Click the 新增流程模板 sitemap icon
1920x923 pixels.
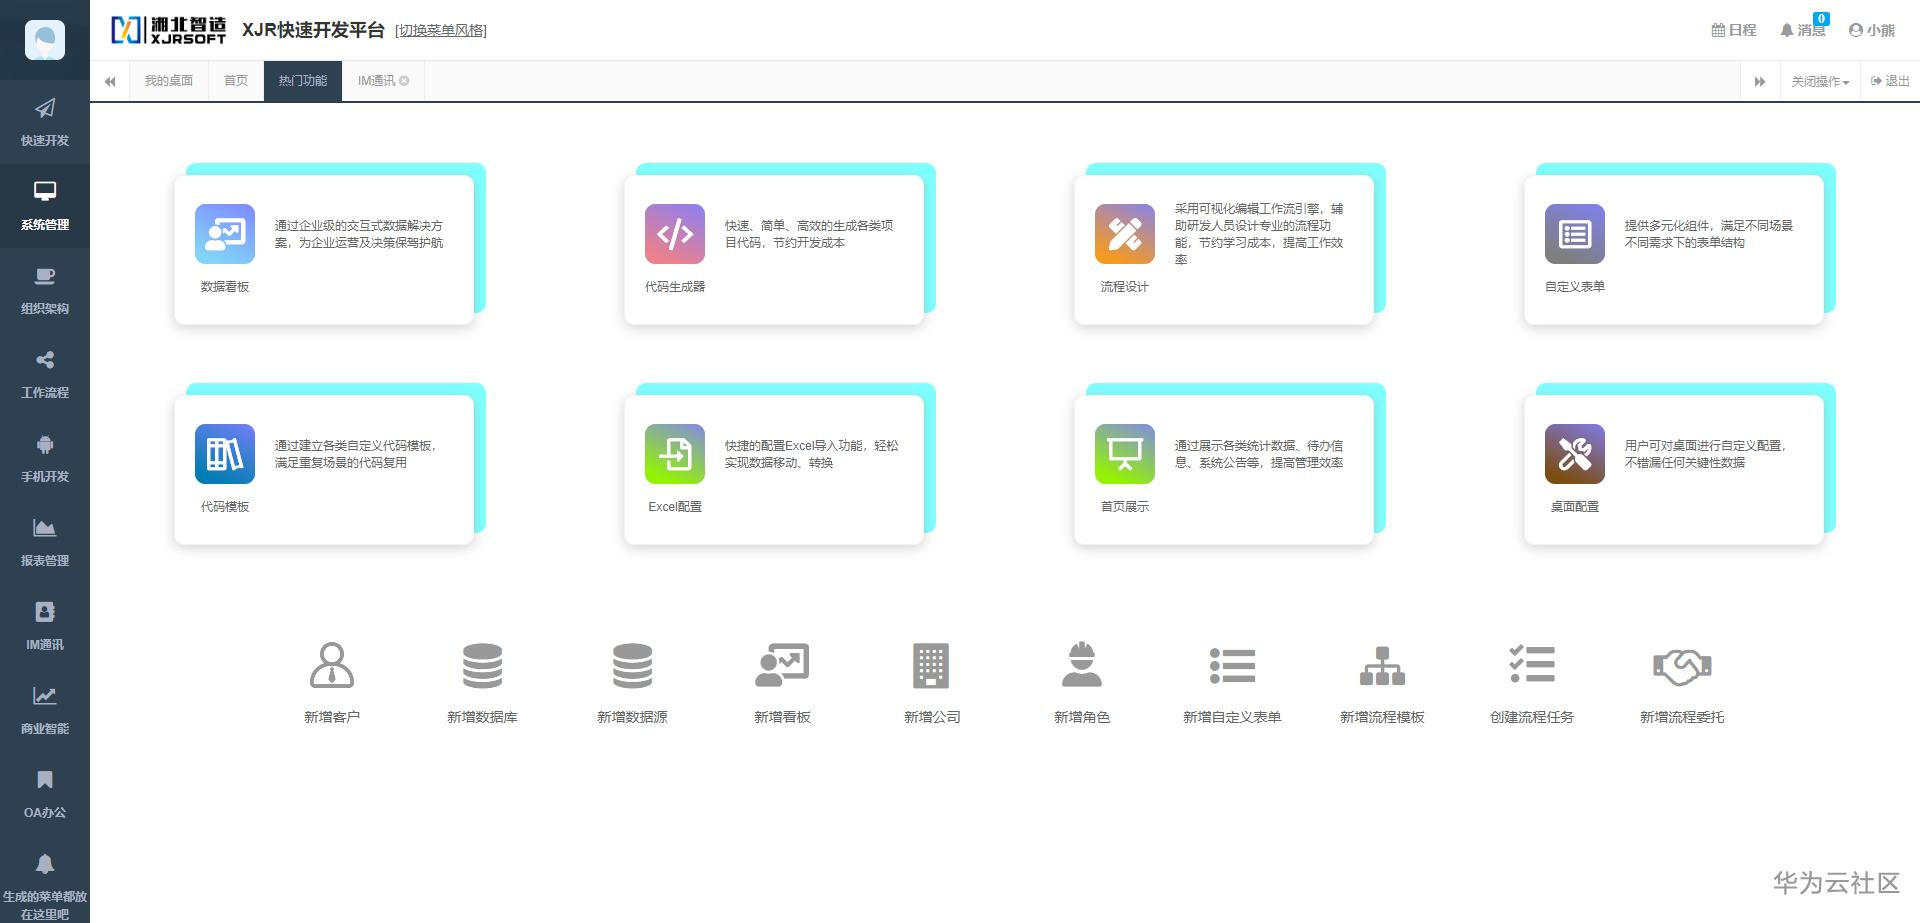[x=1382, y=666]
